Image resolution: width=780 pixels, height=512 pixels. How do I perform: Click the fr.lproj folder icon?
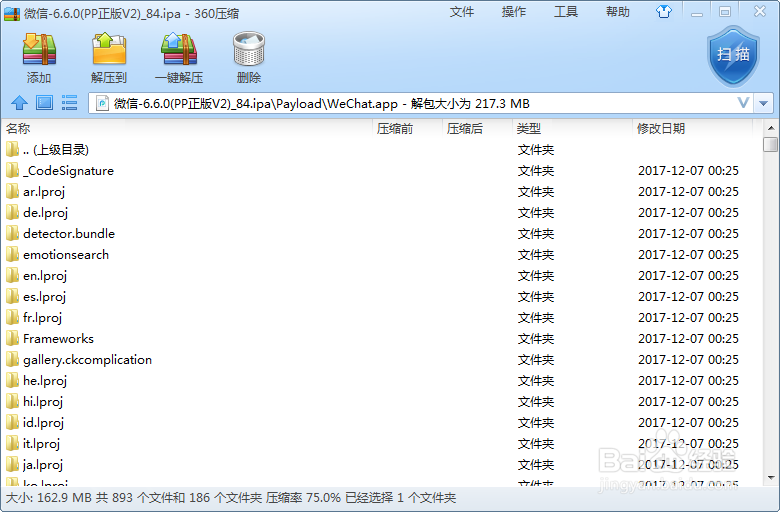pos(12,317)
